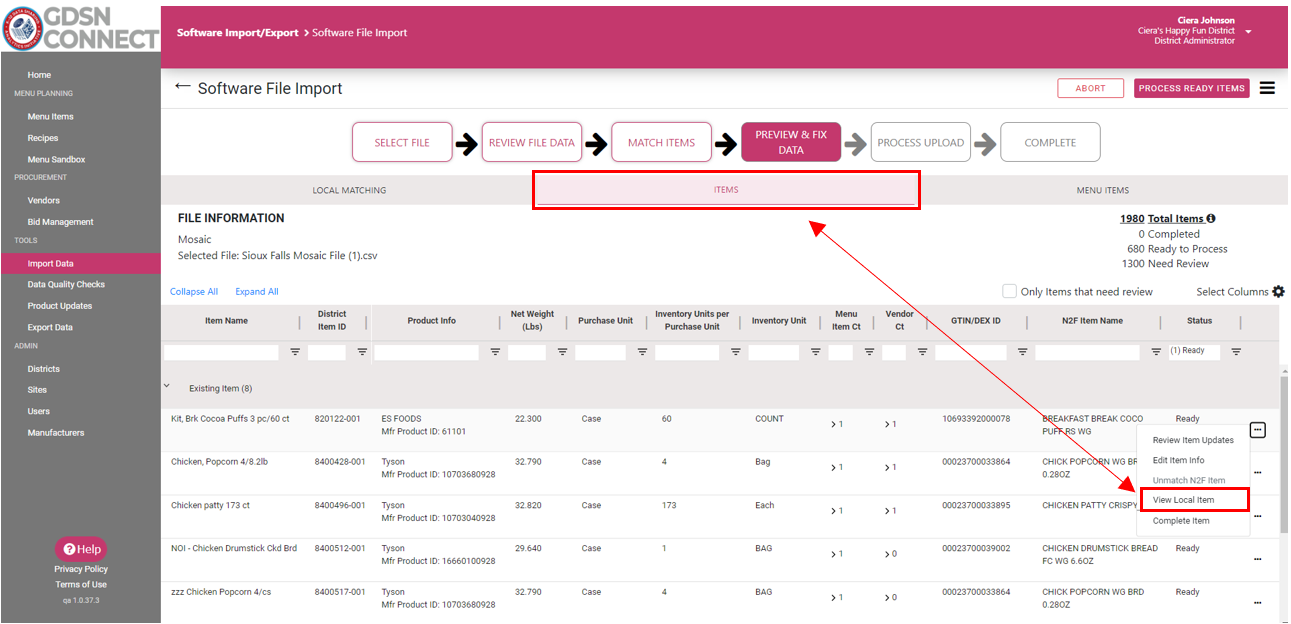Open Menu Items in the sidebar

pyautogui.click(x=51, y=117)
